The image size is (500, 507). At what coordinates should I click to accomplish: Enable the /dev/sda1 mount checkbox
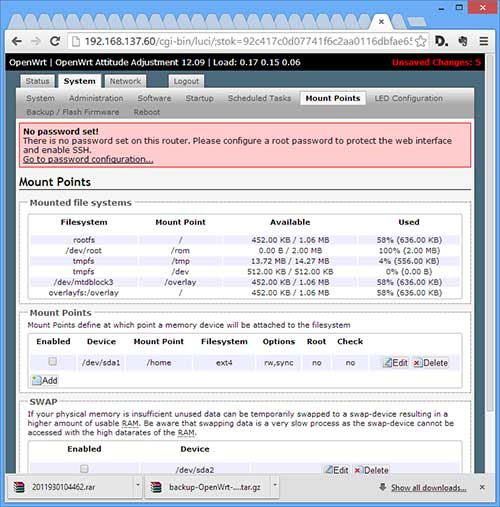[52, 361]
